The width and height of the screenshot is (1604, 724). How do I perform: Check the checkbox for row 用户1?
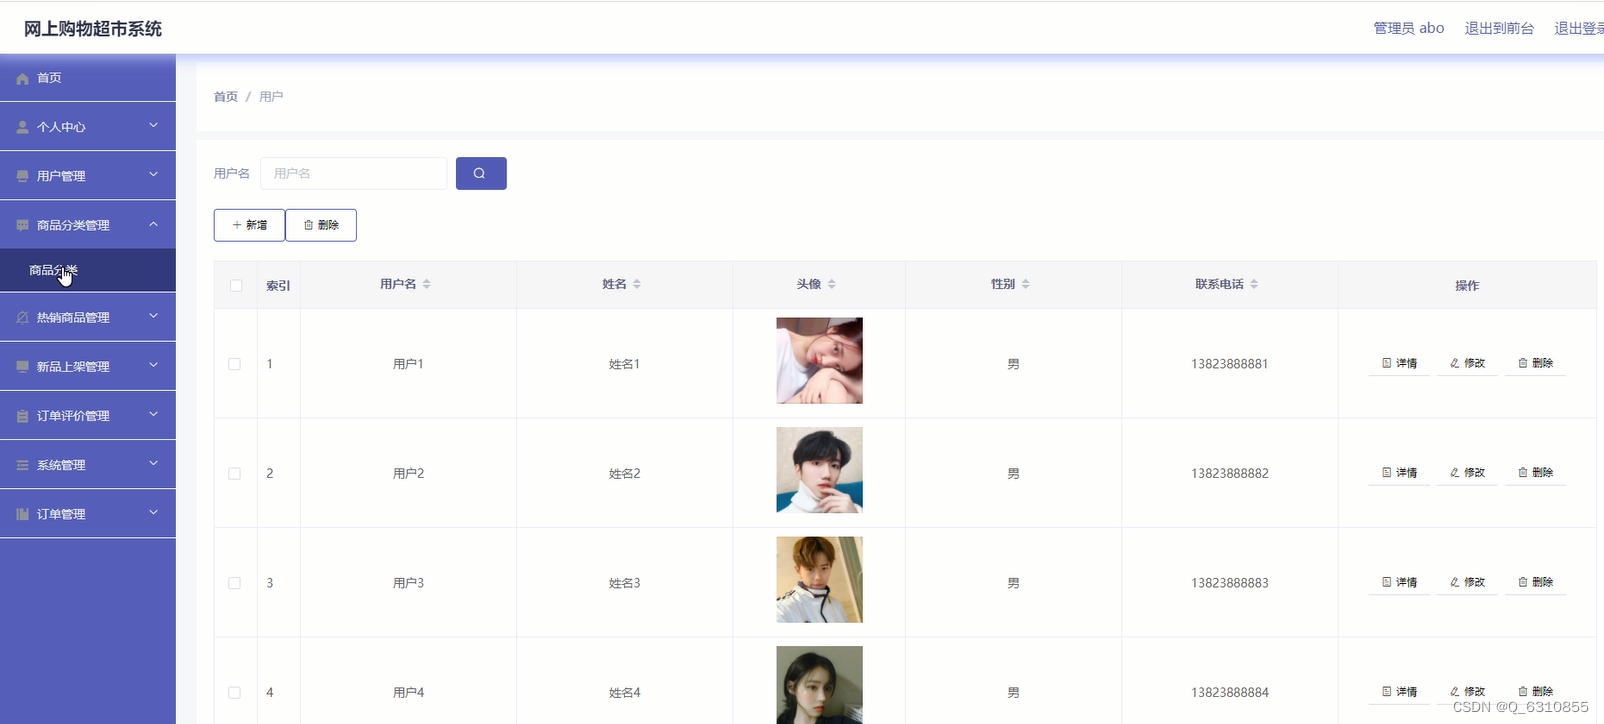[x=234, y=364]
